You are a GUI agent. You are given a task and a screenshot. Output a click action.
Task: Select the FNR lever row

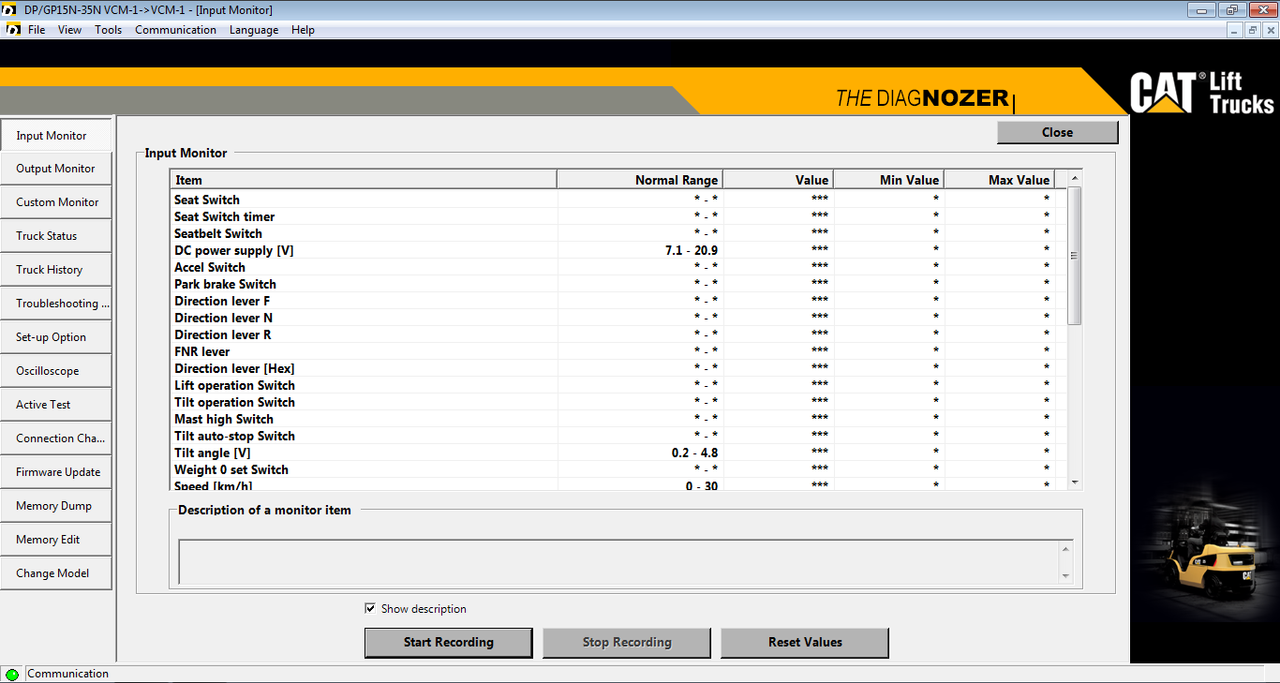618,352
